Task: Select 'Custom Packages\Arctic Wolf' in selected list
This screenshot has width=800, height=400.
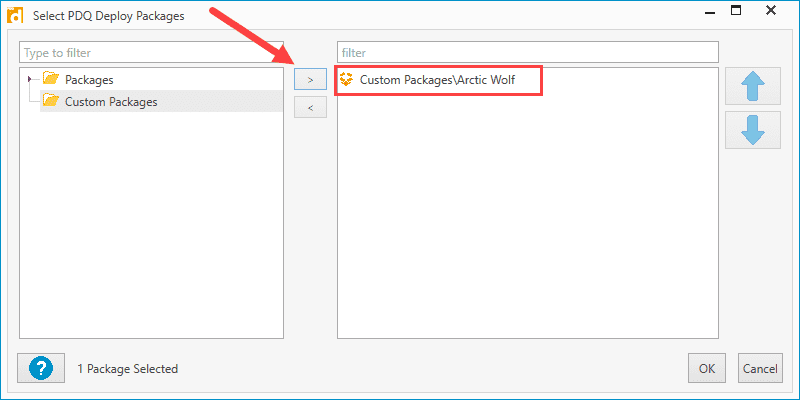Action: click(x=438, y=80)
